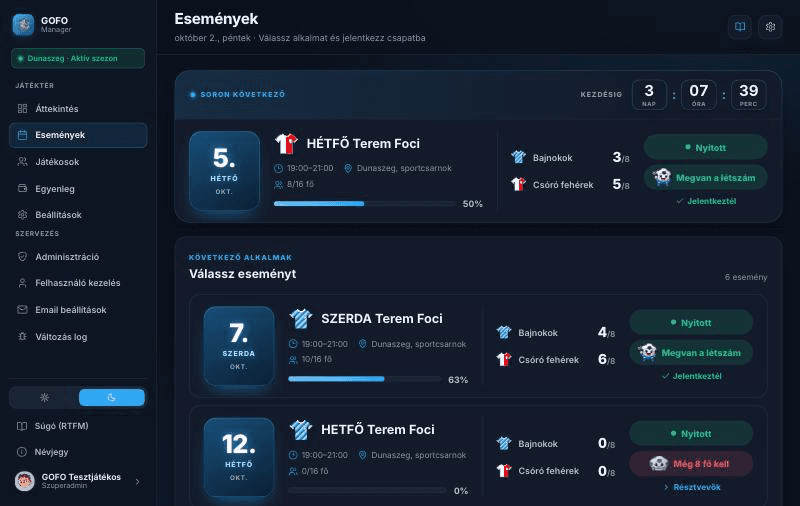This screenshot has height=506, width=800.
Task: Click the 0/16 fő participants icon
Action: (293, 471)
